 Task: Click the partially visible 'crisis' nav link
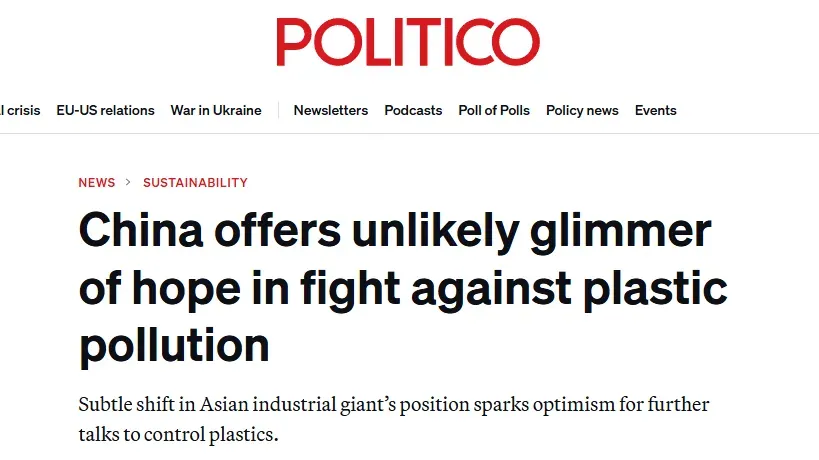[20, 110]
